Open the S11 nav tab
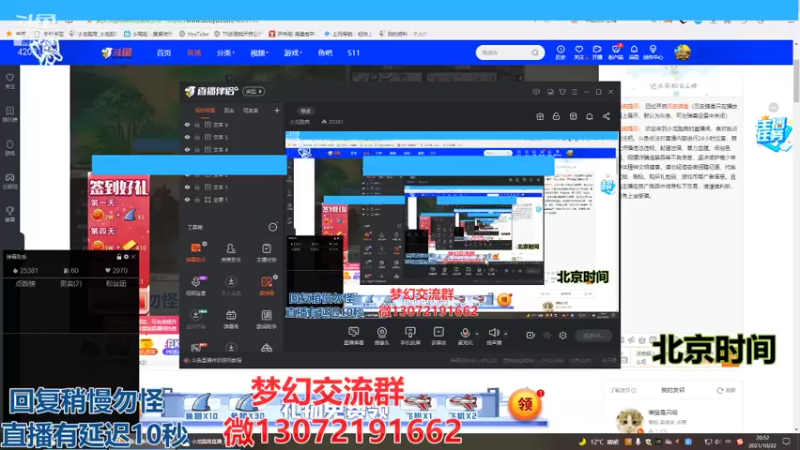Screen dimensions: 800x450 pos(353,53)
